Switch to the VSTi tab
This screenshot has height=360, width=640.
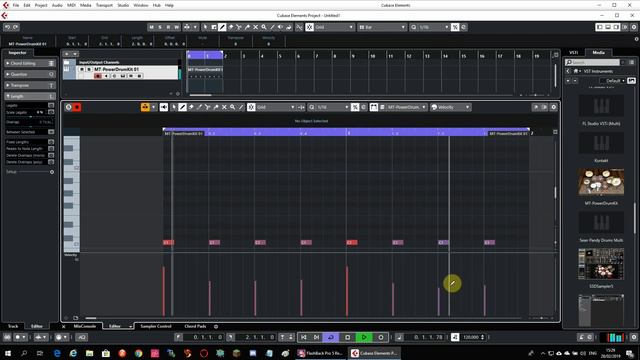coord(574,53)
